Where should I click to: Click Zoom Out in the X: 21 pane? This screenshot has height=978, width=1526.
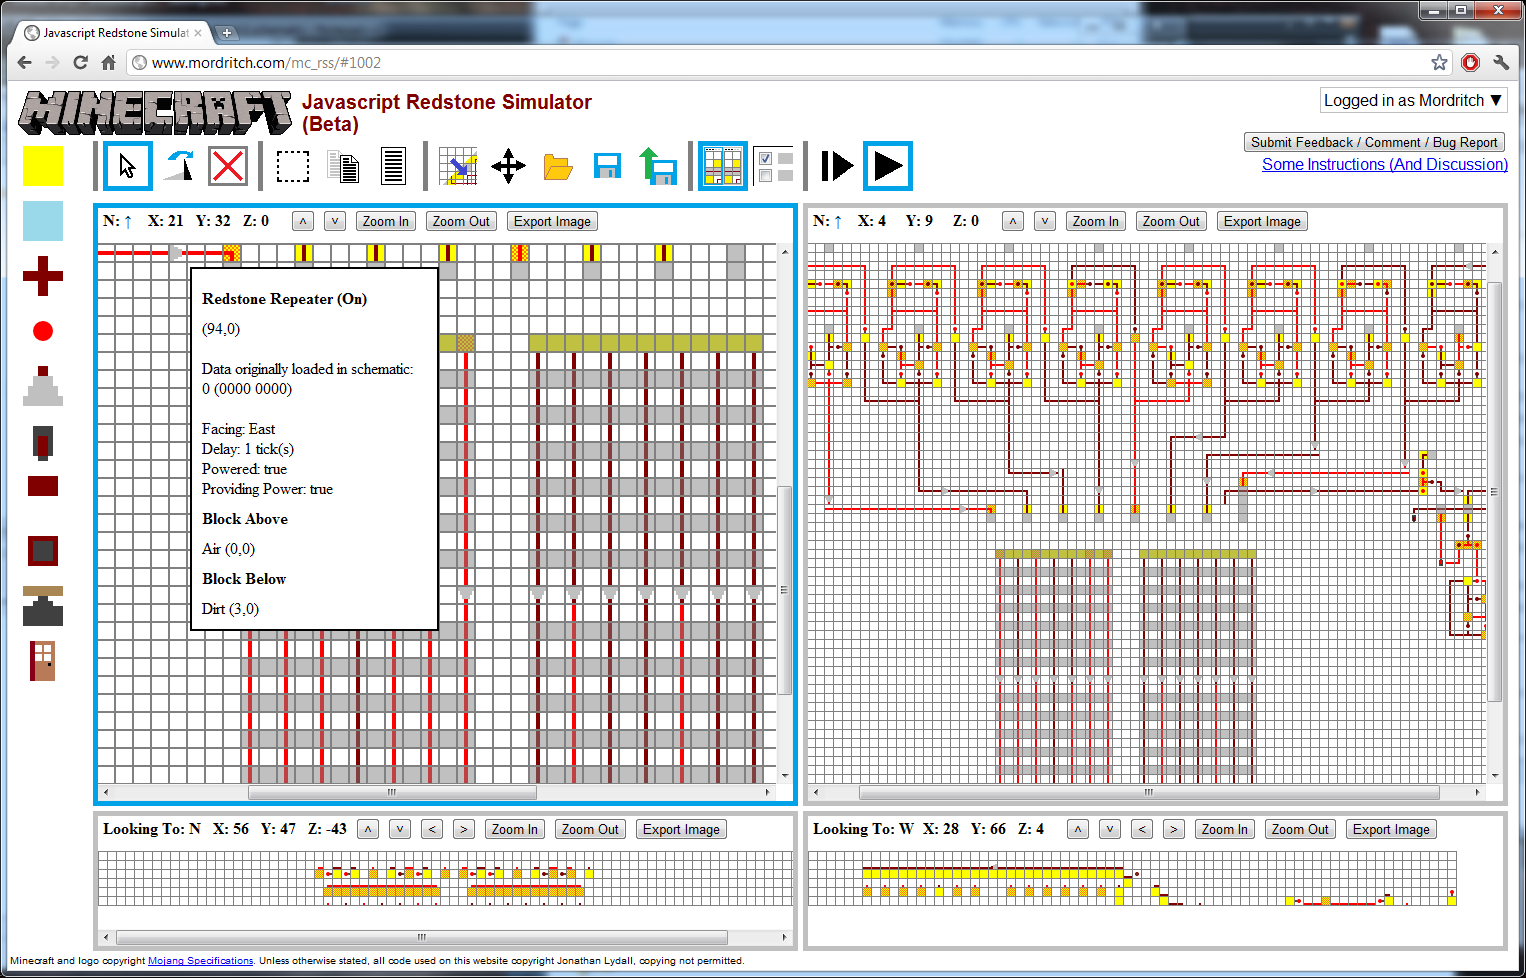[x=461, y=221]
